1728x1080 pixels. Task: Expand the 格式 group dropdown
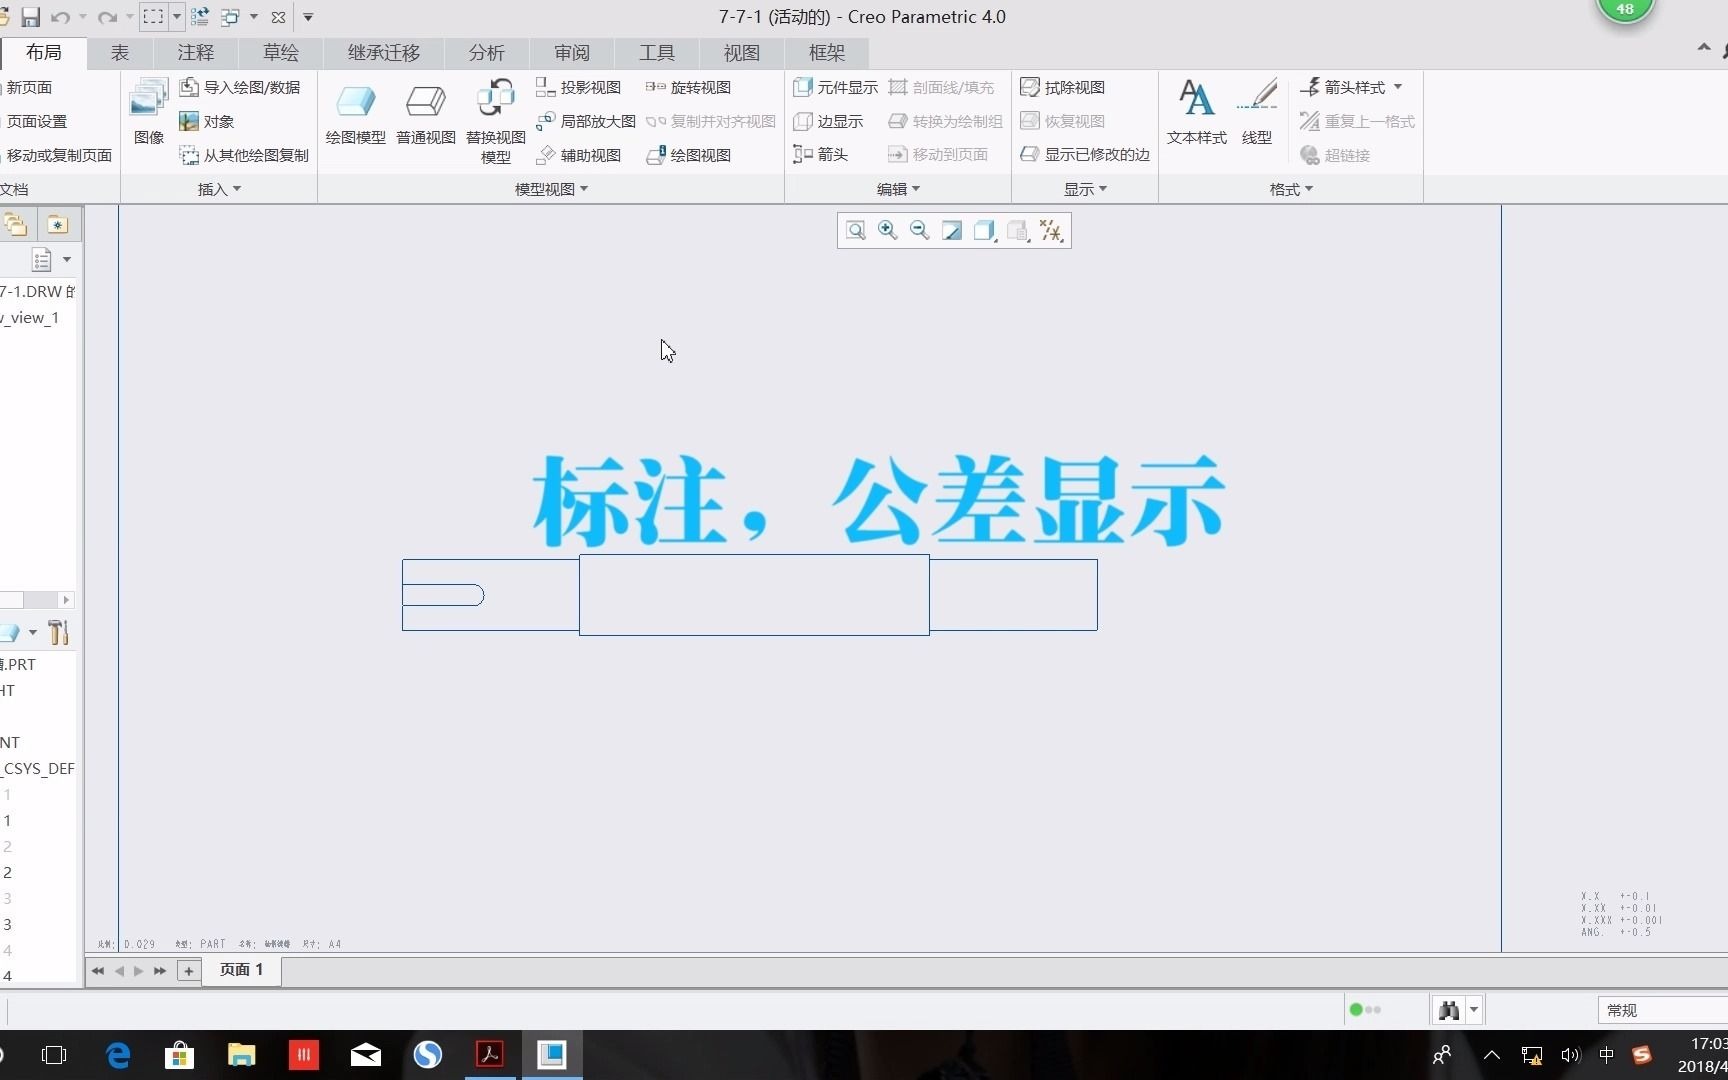[1289, 189]
